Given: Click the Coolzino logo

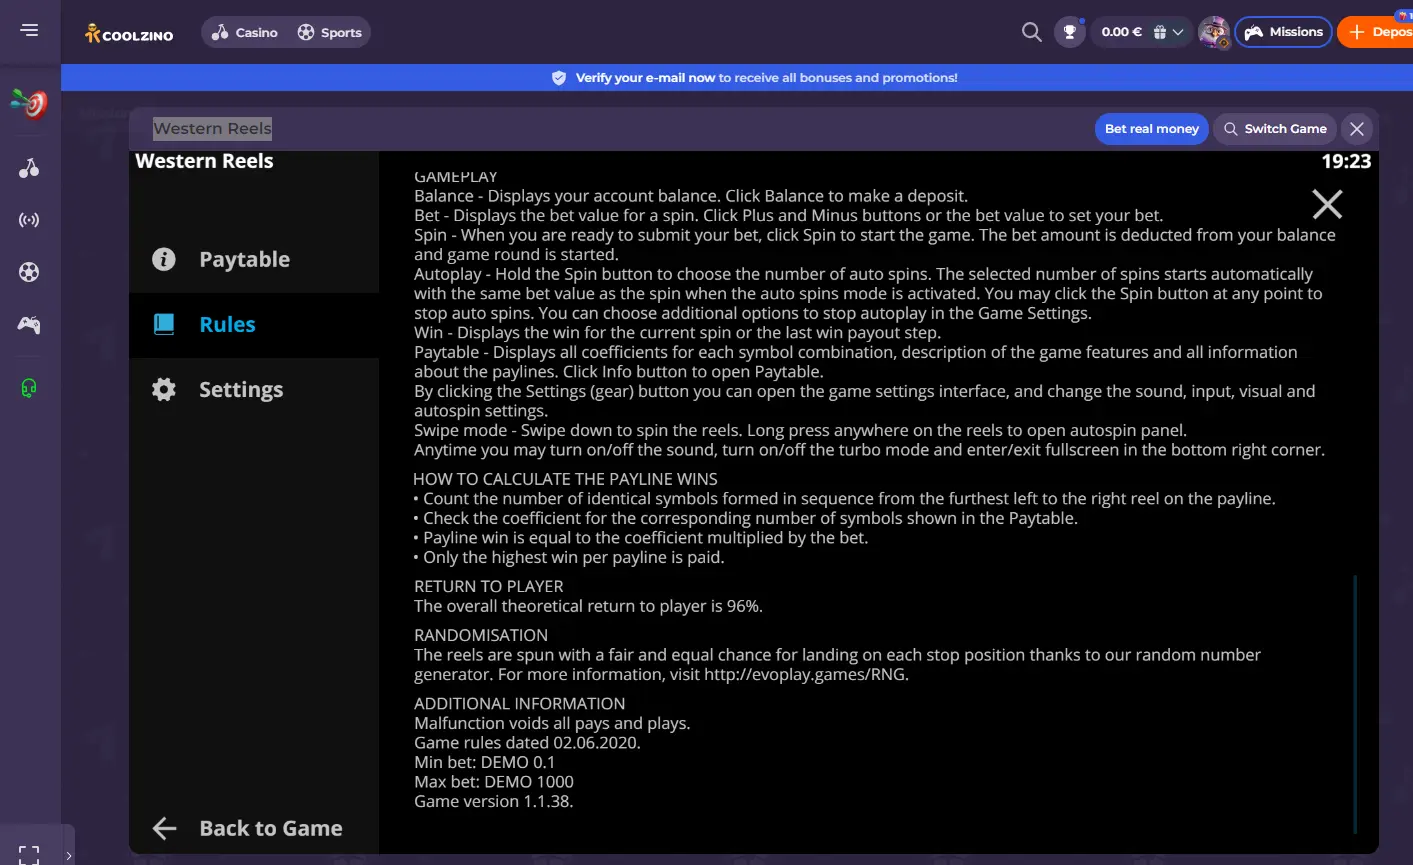Looking at the screenshot, I should (x=129, y=33).
